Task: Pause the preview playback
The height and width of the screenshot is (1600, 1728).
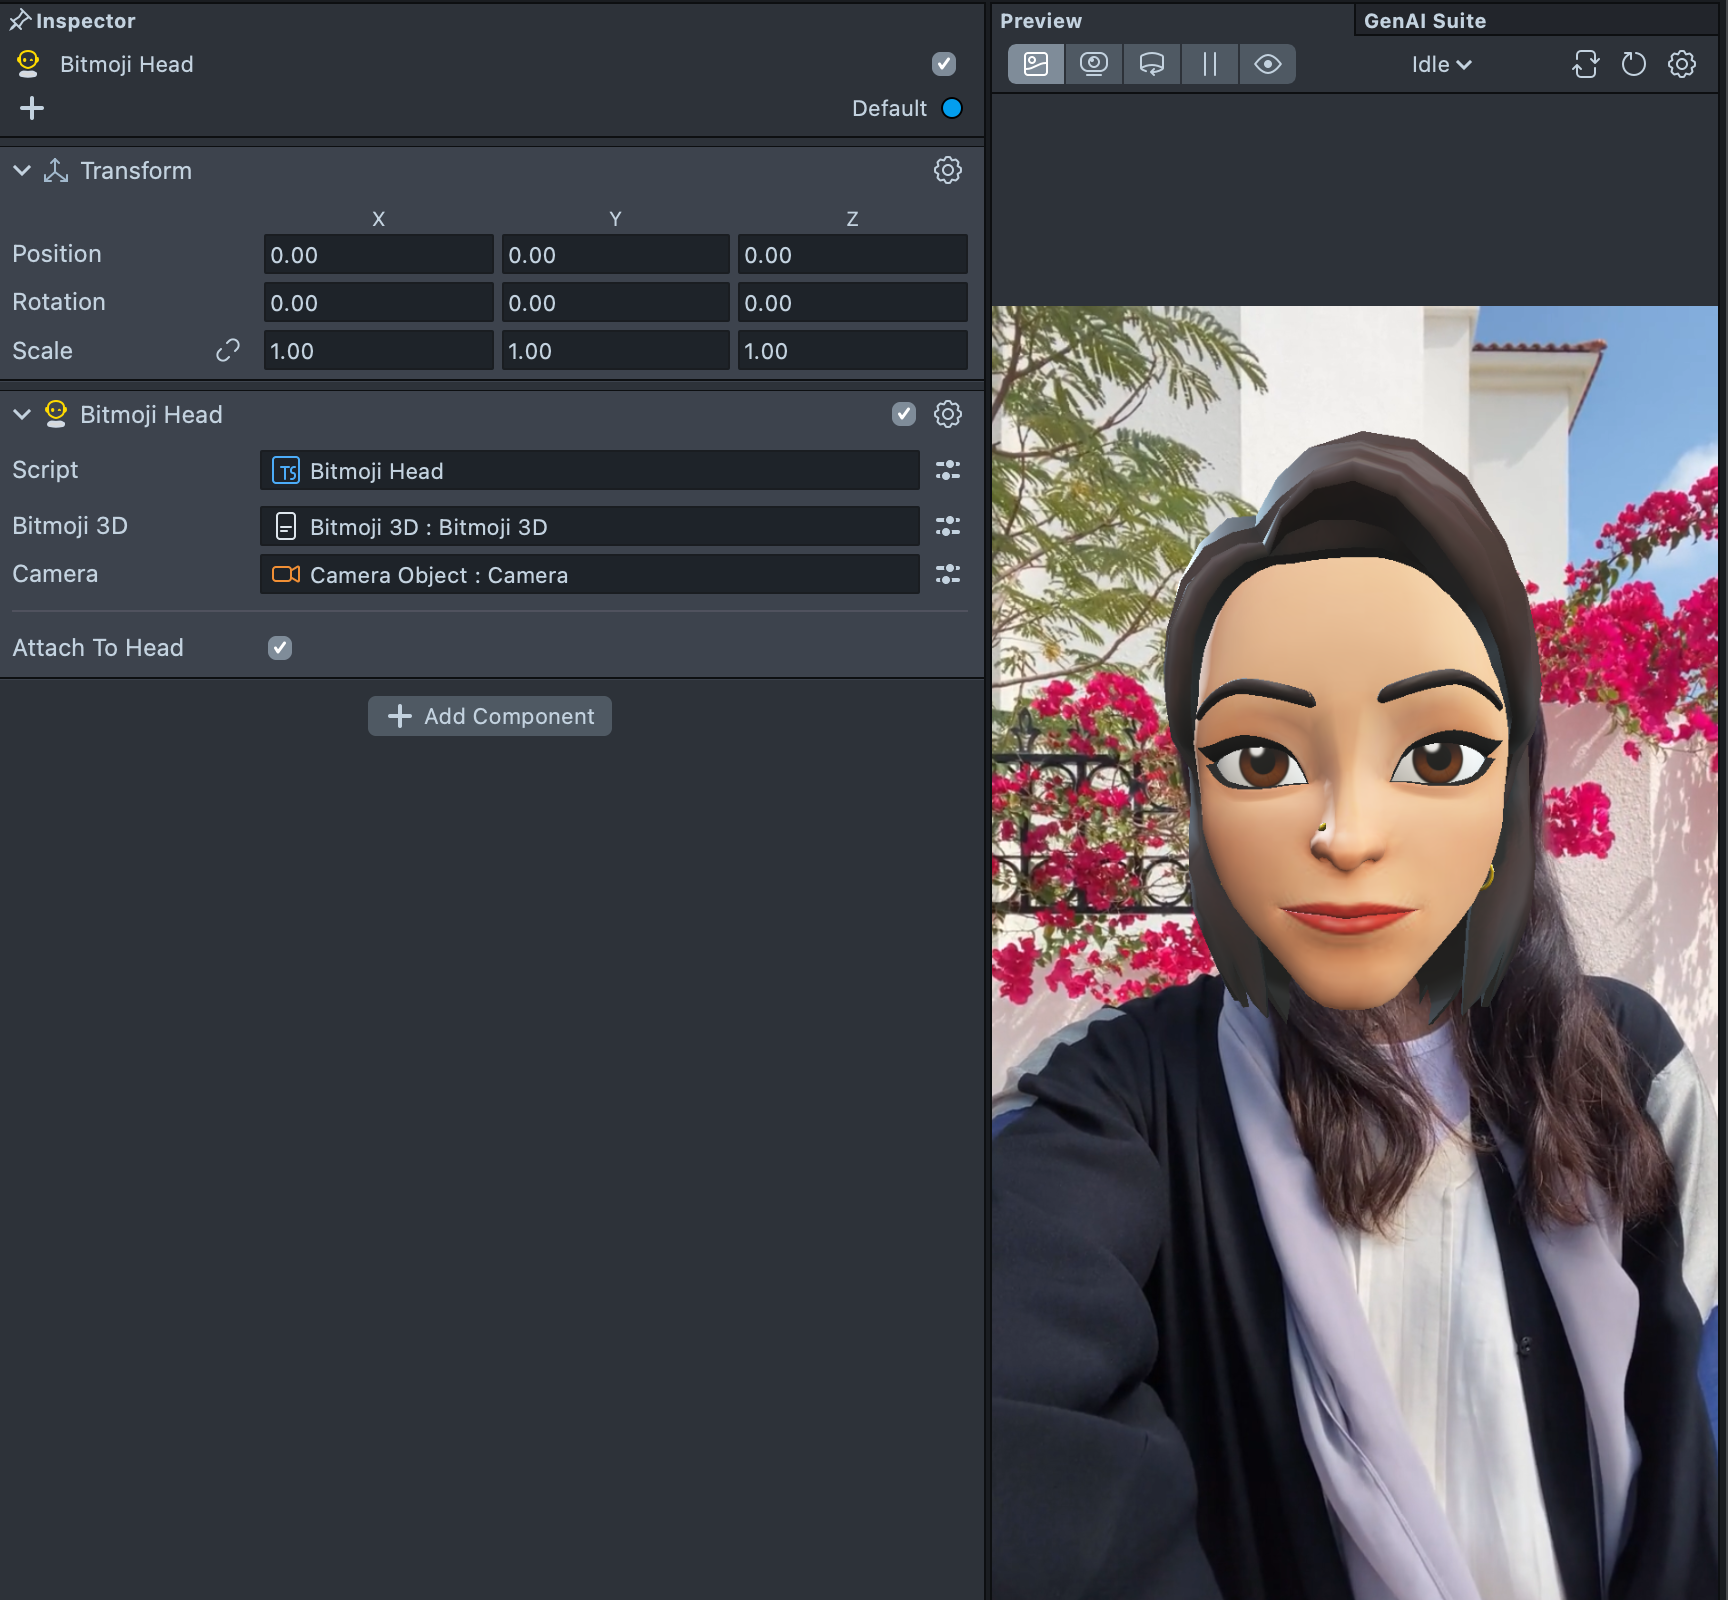Action: pyautogui.click(x=1209, y=64)
